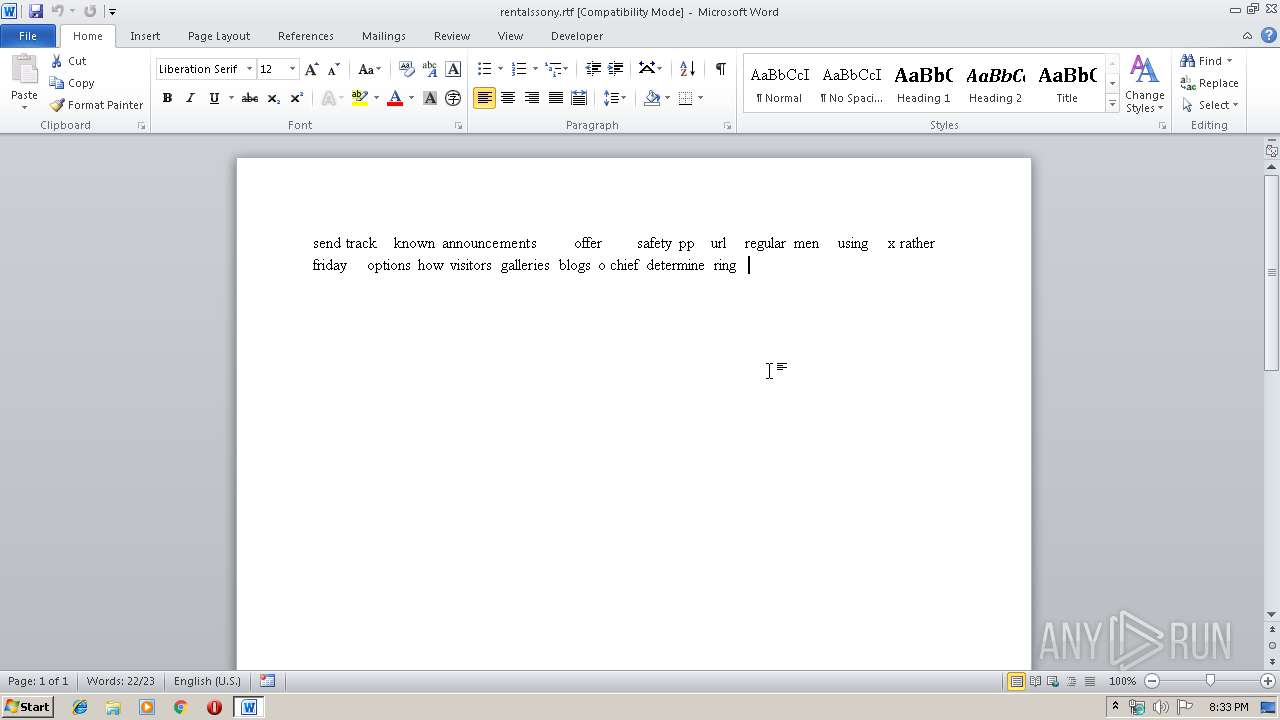Apply red Font Color
Image resolution: width=1280 pixels, height=720 pixels.
click(395, 98)
